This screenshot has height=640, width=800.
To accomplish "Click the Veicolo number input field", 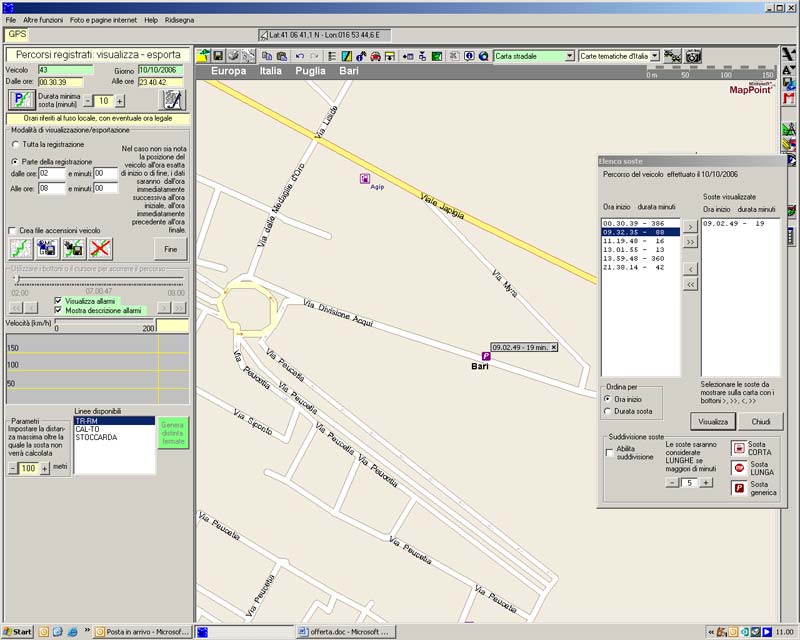I will point(65,70).
